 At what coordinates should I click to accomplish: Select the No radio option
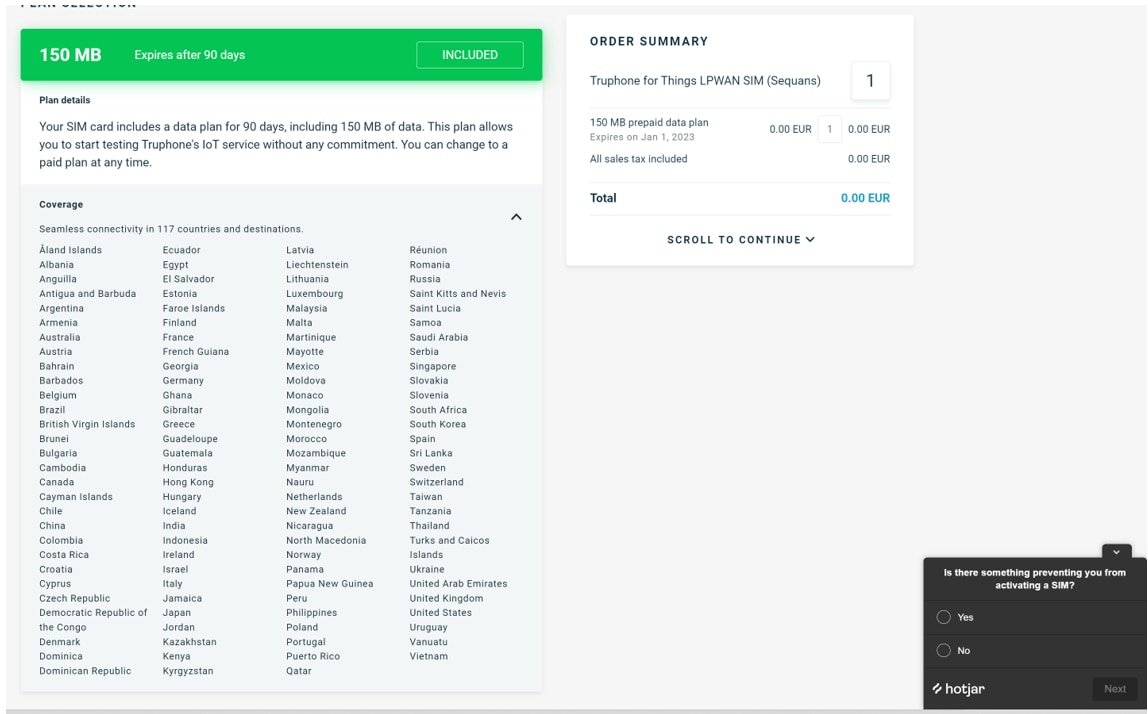coord(943,650)
